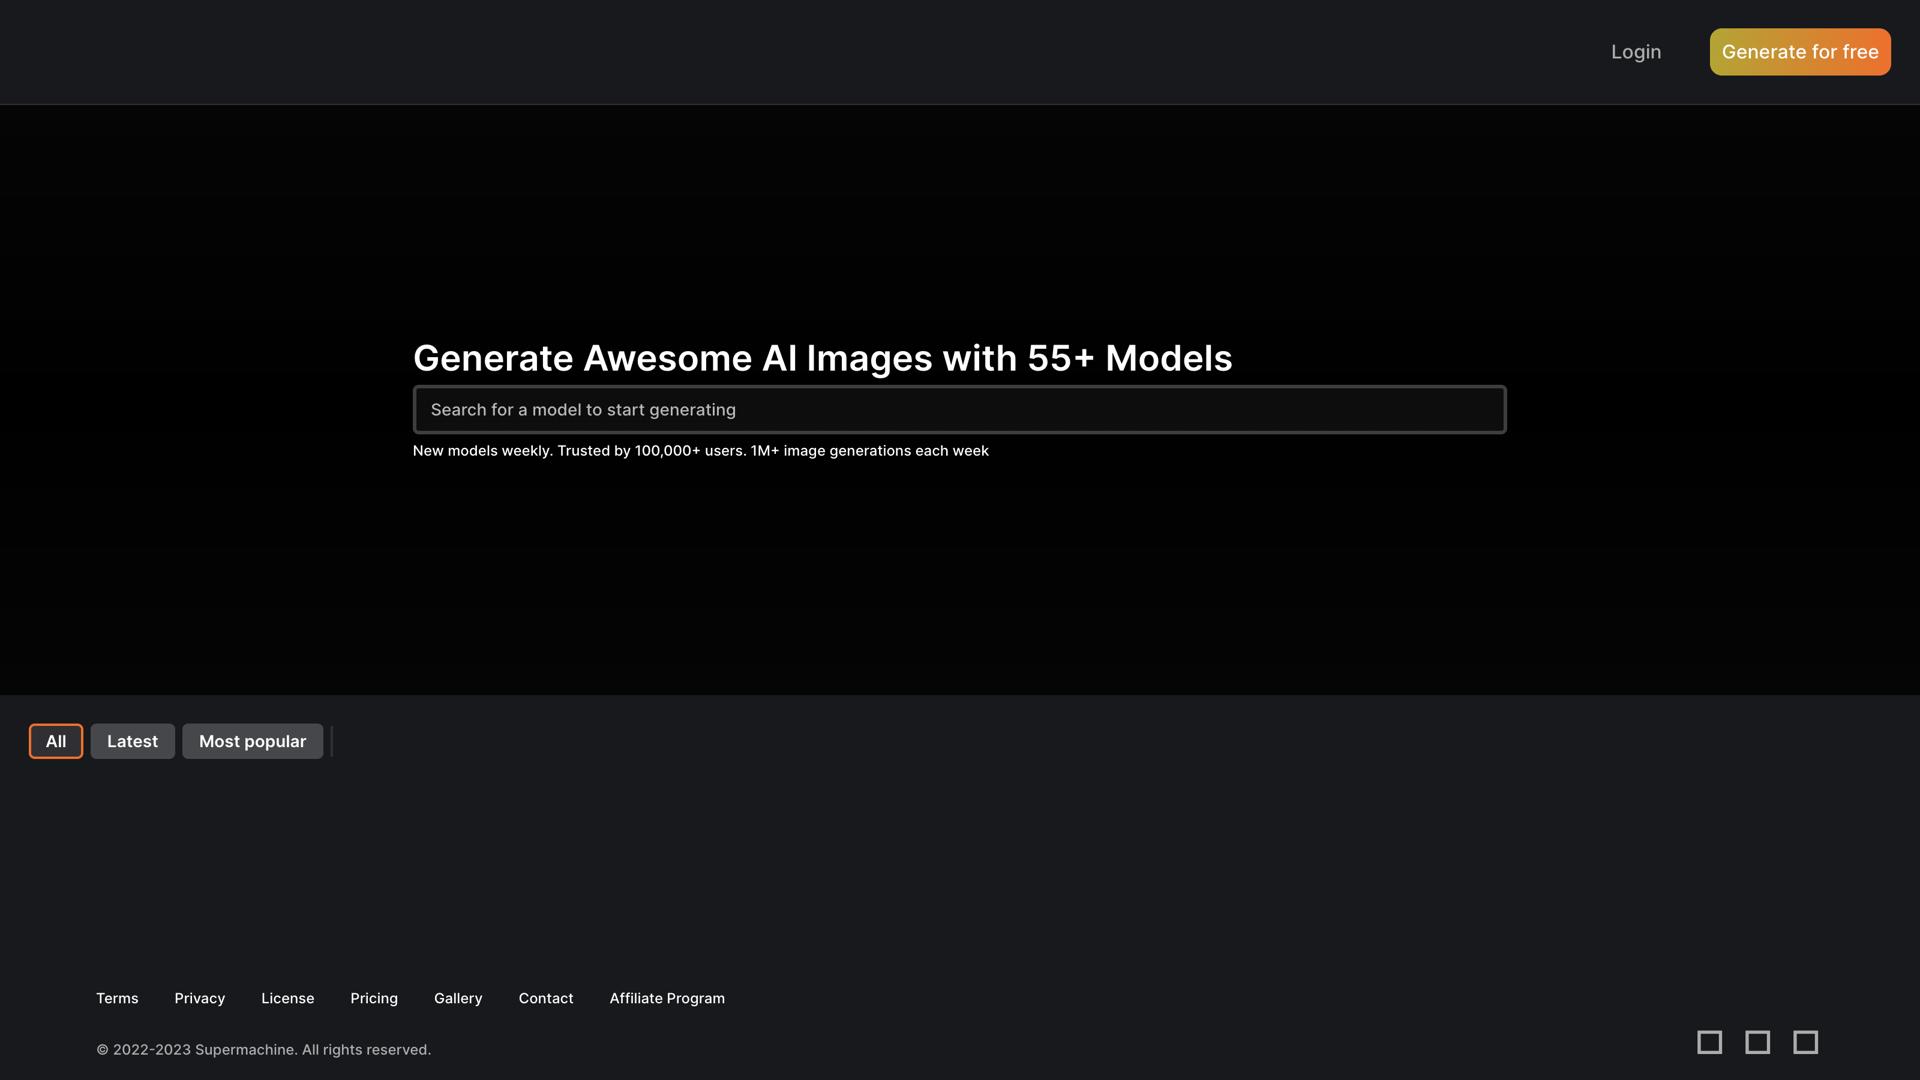Click the Supermachine copyright notice

click(263, 1049)
